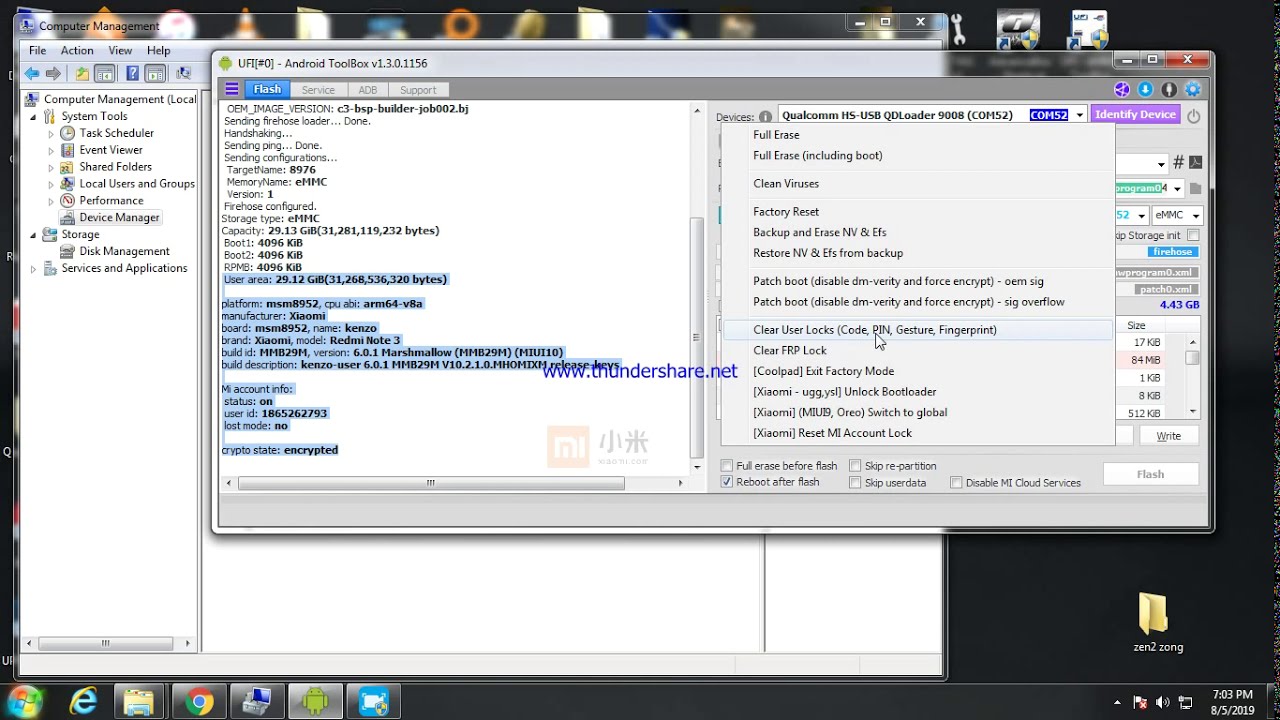Go back in Computer Management toolbar

(x=32, y=73)
